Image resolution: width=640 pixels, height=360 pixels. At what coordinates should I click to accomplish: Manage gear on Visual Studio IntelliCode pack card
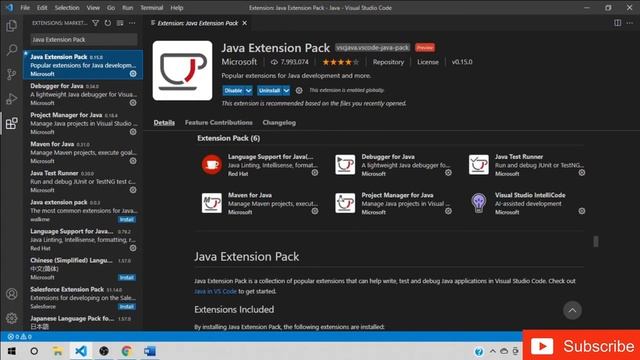coord(582,211)
